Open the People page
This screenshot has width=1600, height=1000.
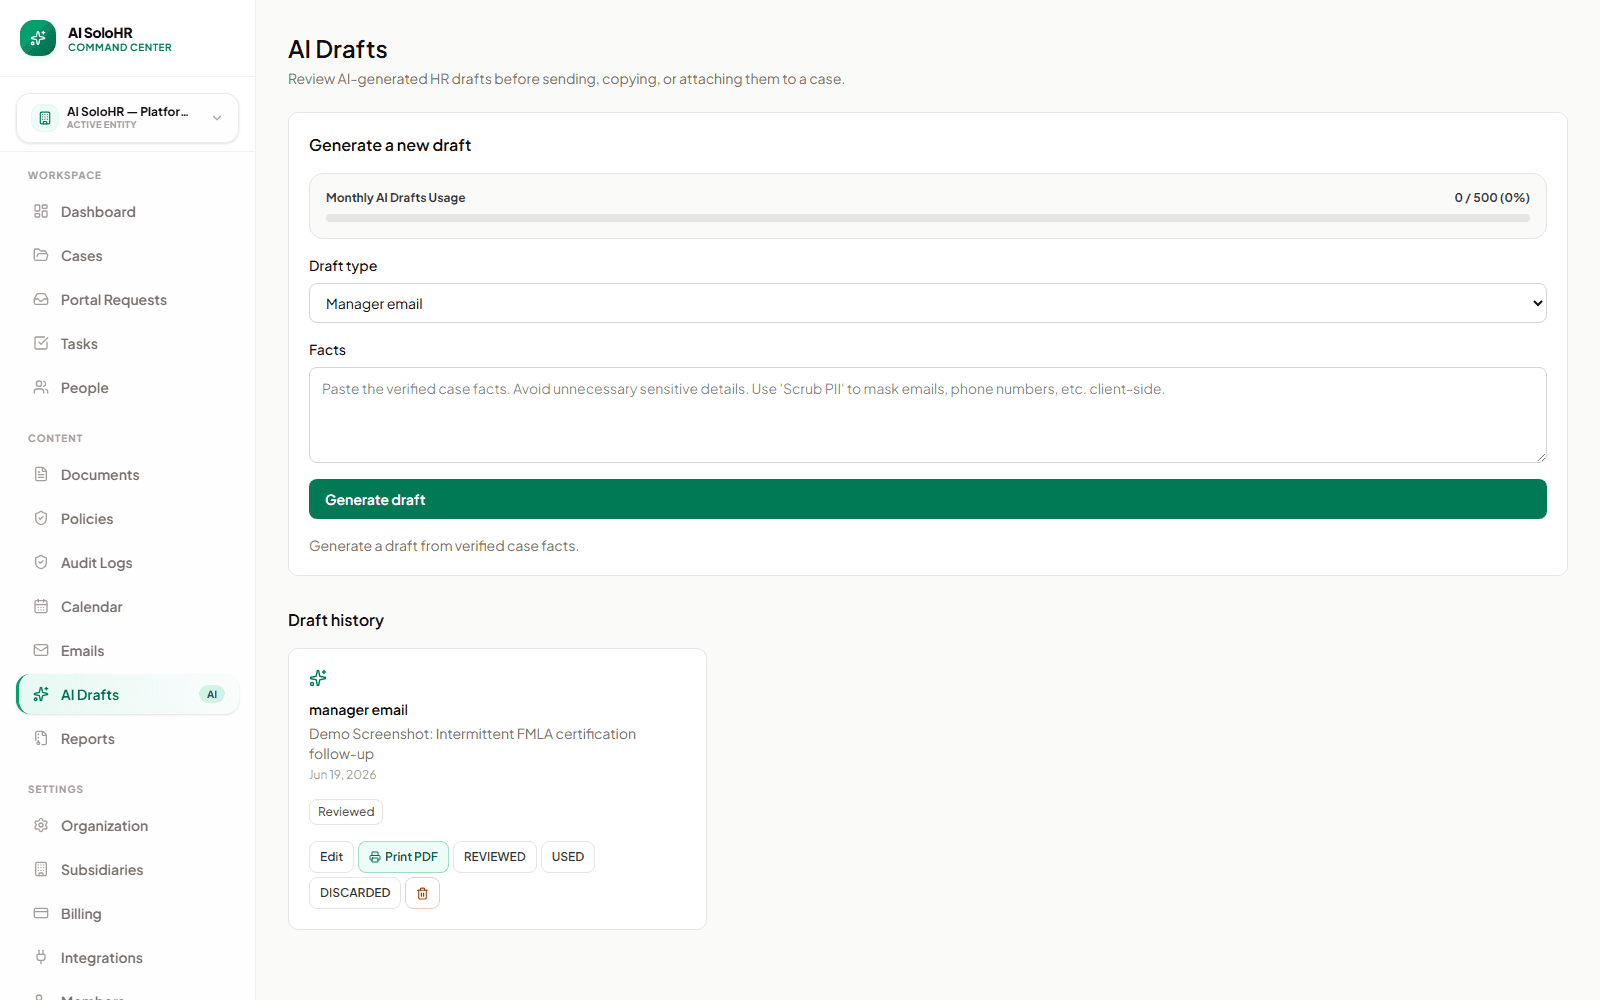[128, 388]
